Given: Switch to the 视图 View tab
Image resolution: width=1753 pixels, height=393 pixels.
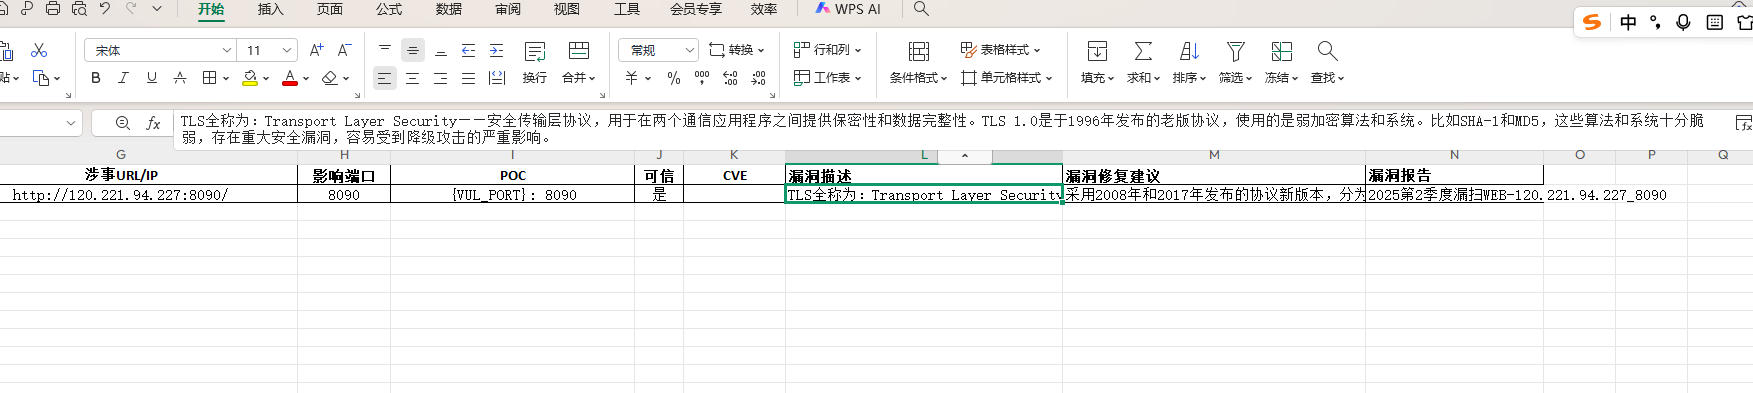Looking at the screenshot, I should (567, 9).
